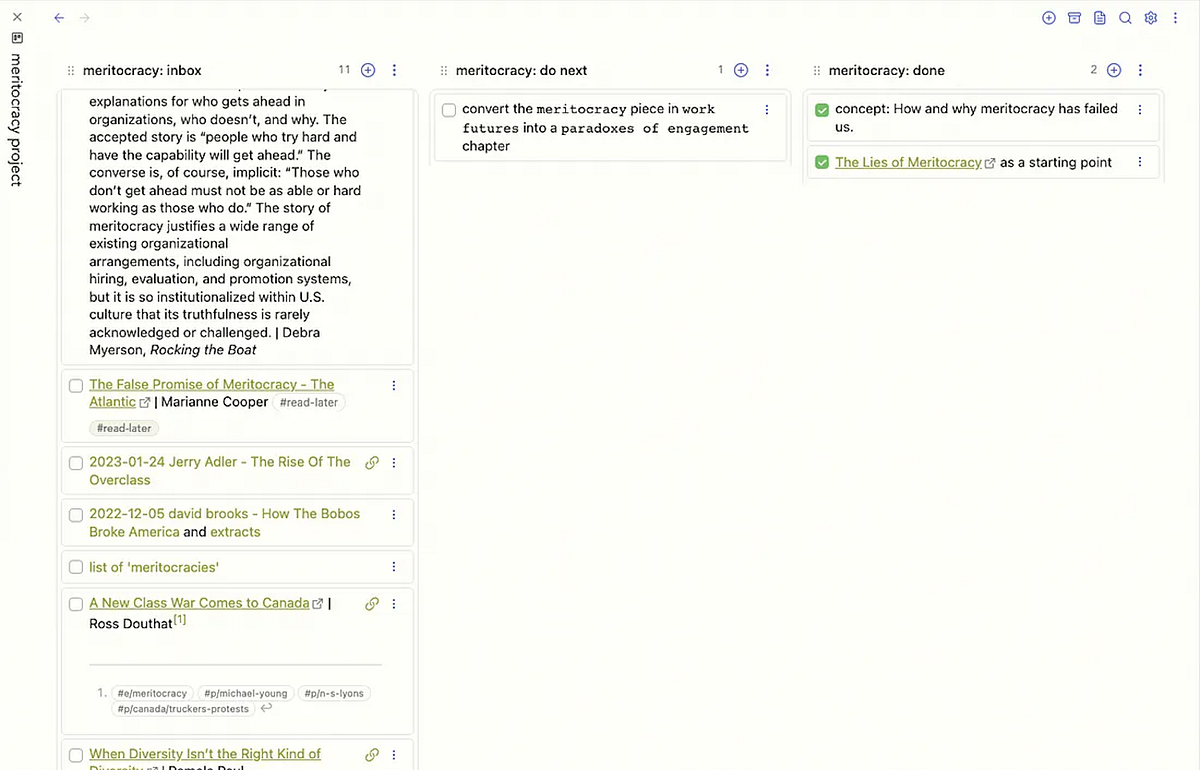Viewport: 1200px width, 770px height.
Task: Open board settings gear icon
Action: click(x=1151, y=18)
